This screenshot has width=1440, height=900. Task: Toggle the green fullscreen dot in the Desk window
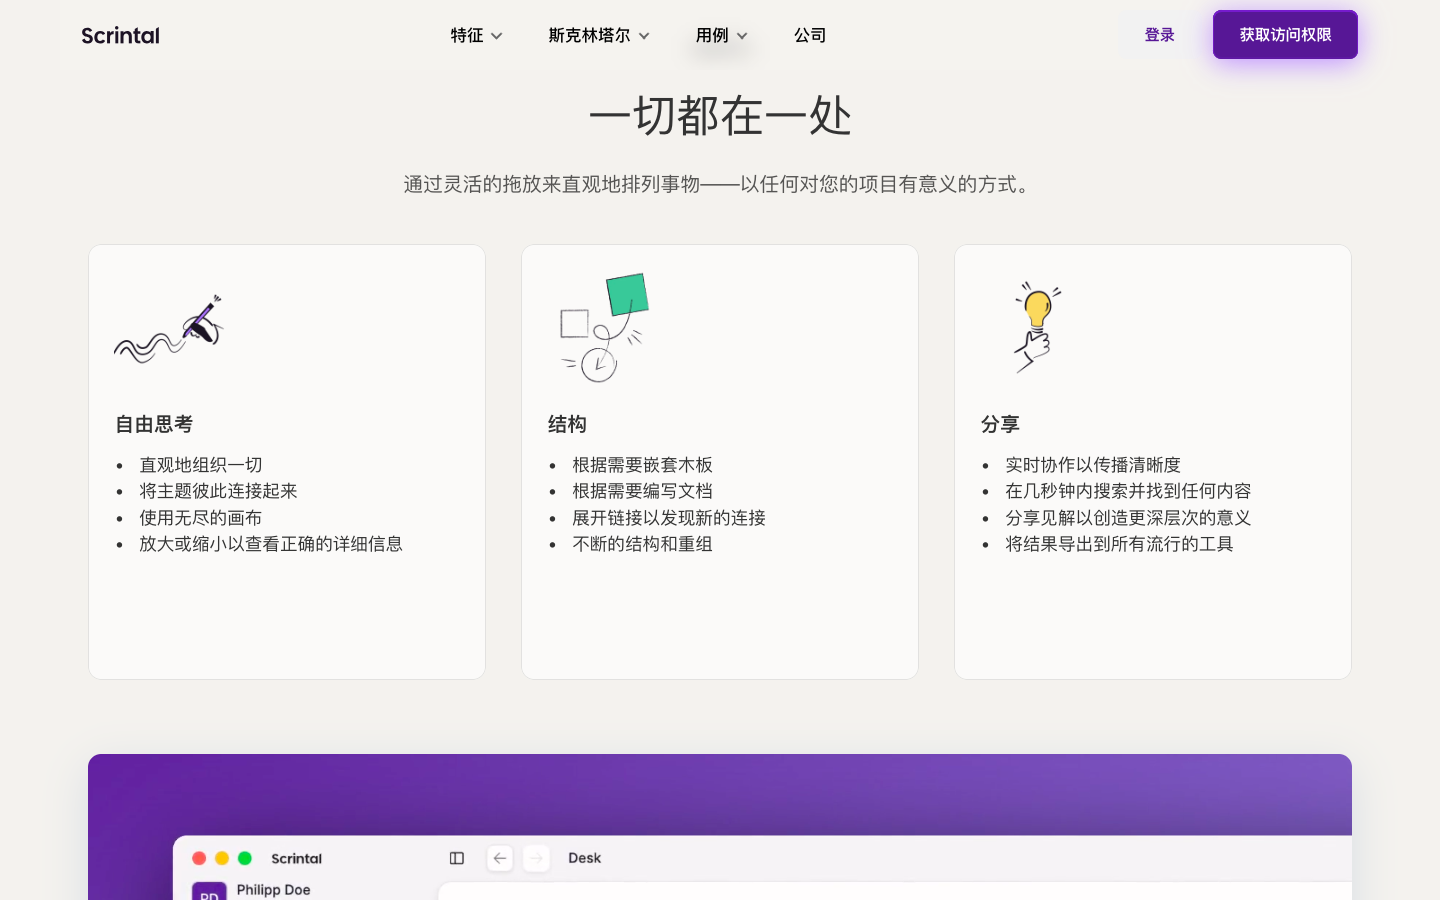[245, 858]
